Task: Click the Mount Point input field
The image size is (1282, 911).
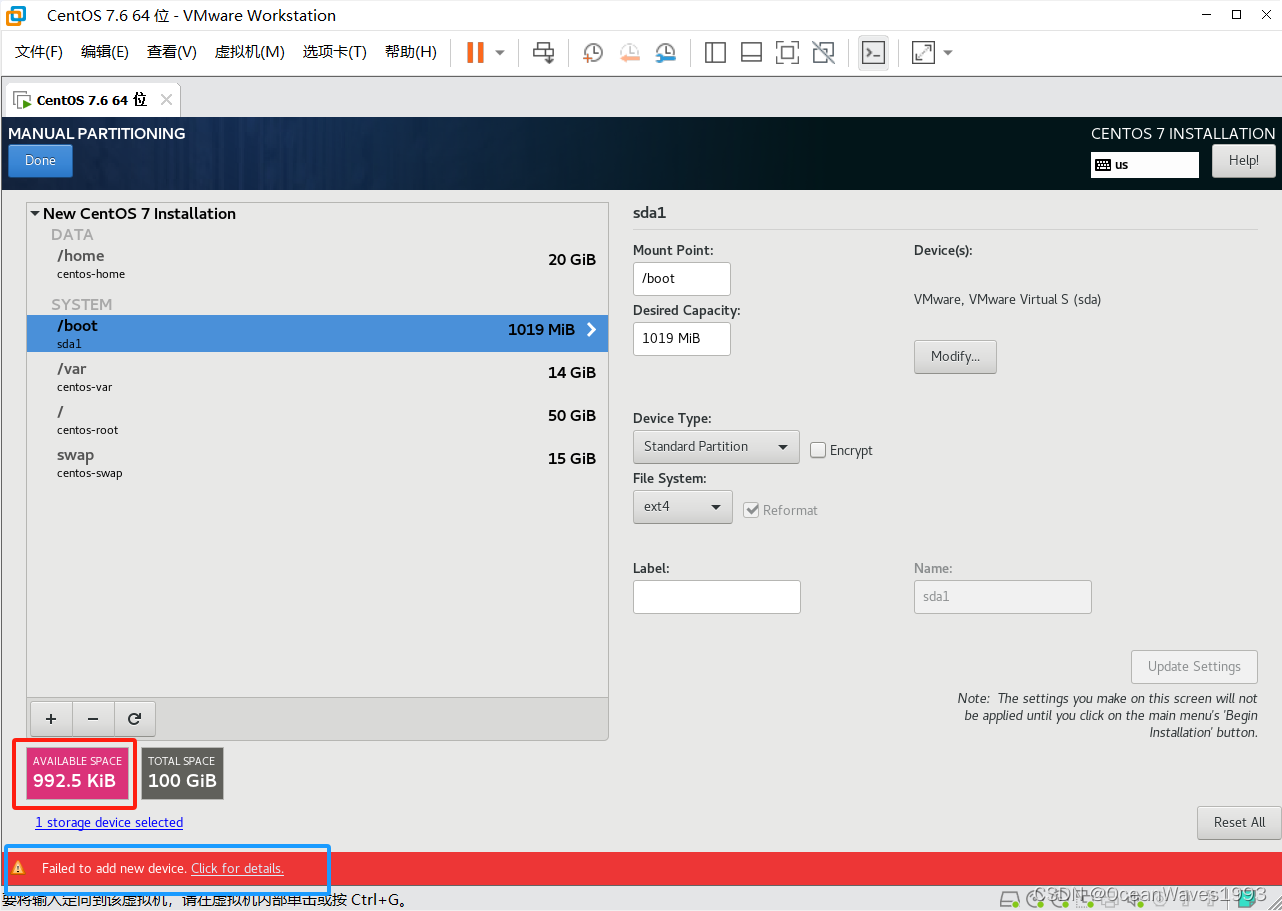Action: pyautogui.click(x=682, y=279)
